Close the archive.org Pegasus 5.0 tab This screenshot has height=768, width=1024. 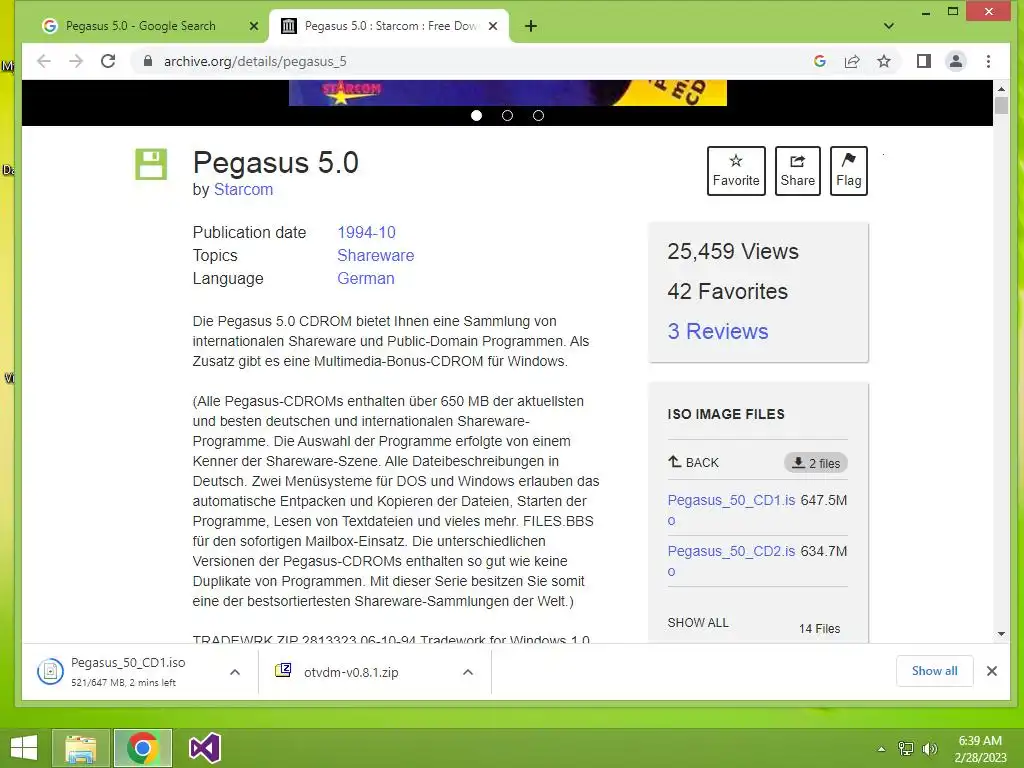coord(493,26)
